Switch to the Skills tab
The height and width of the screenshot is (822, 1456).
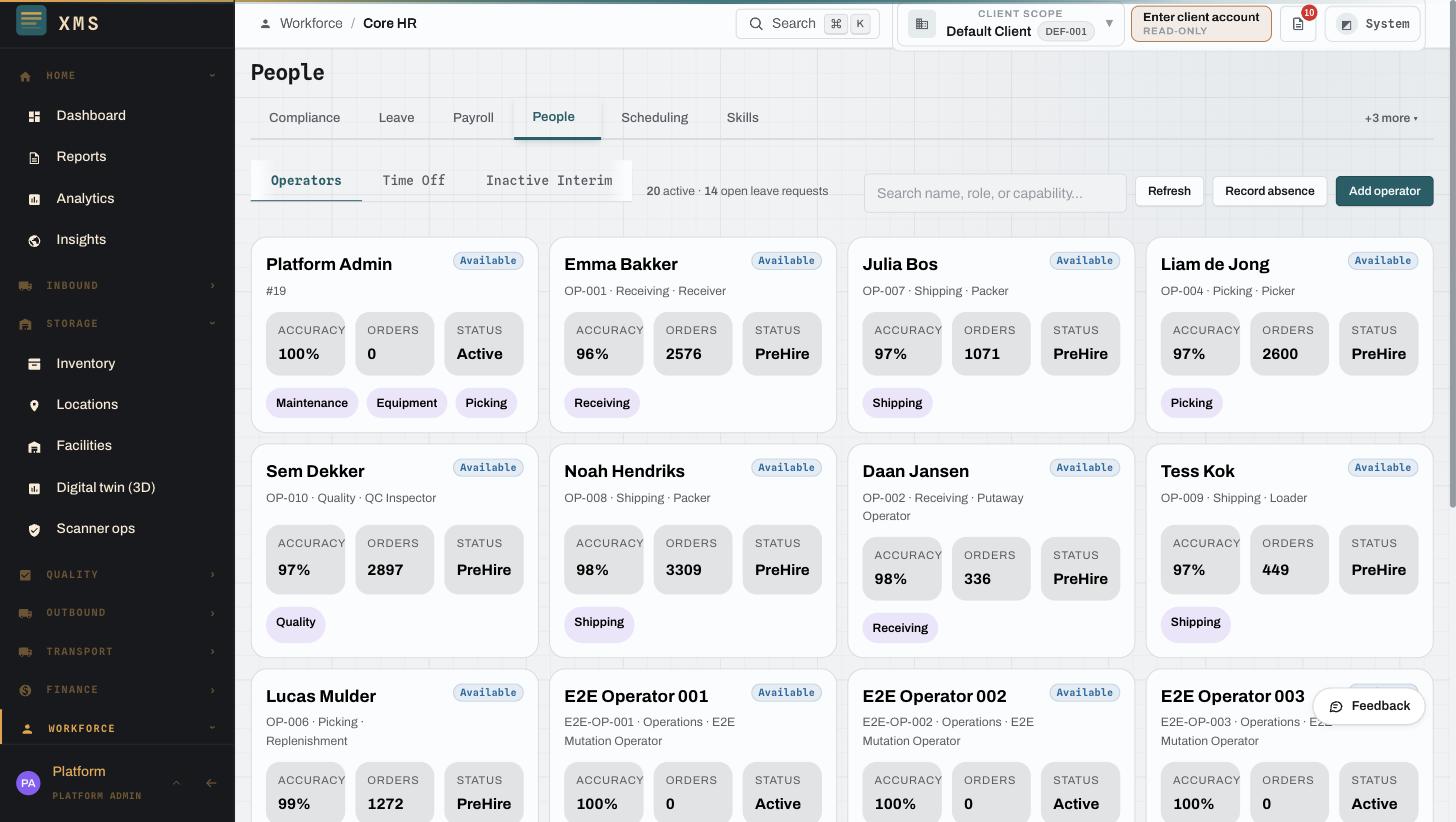pyautogui.click(x=742, y=118)
